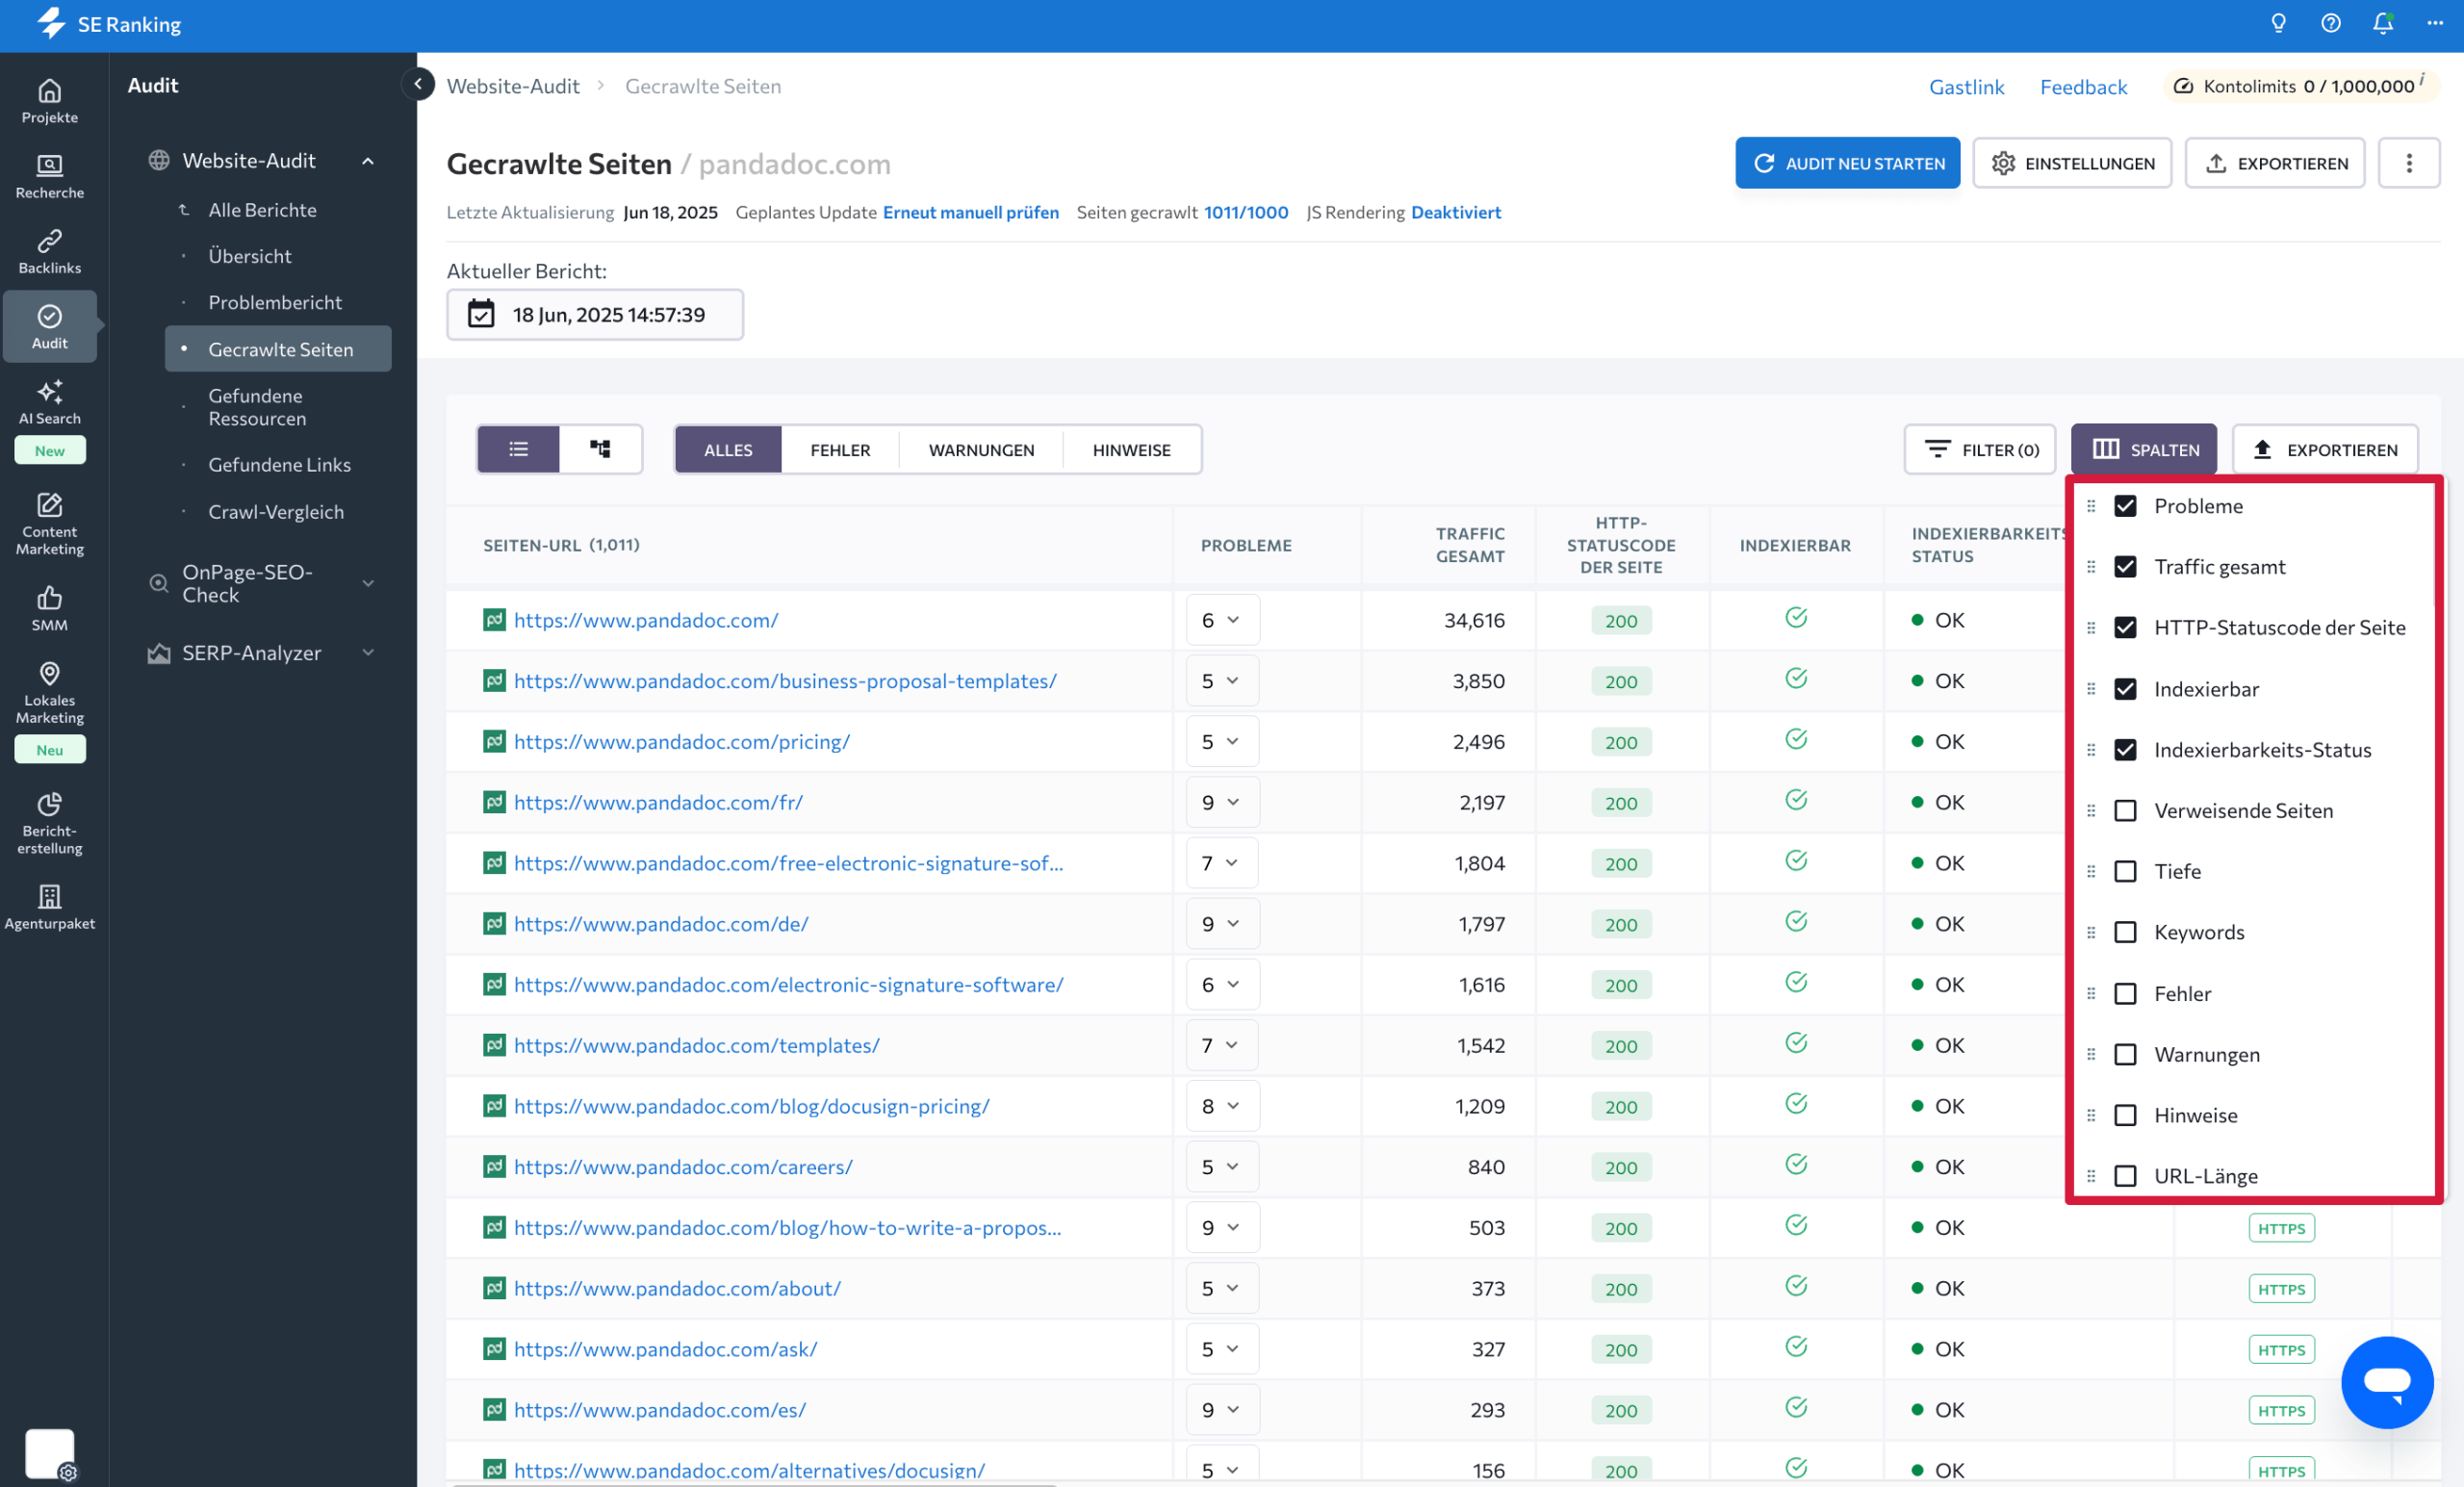Click the Erneut manuell prüfen link
The image size is (2464, 1487).
970,212
